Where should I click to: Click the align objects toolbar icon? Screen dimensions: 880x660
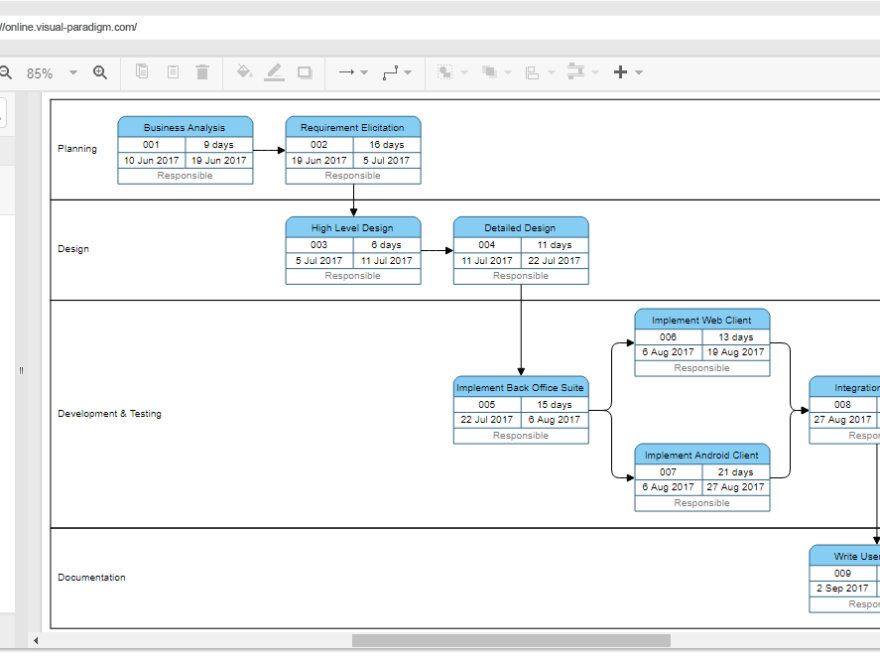pos(532,72)
